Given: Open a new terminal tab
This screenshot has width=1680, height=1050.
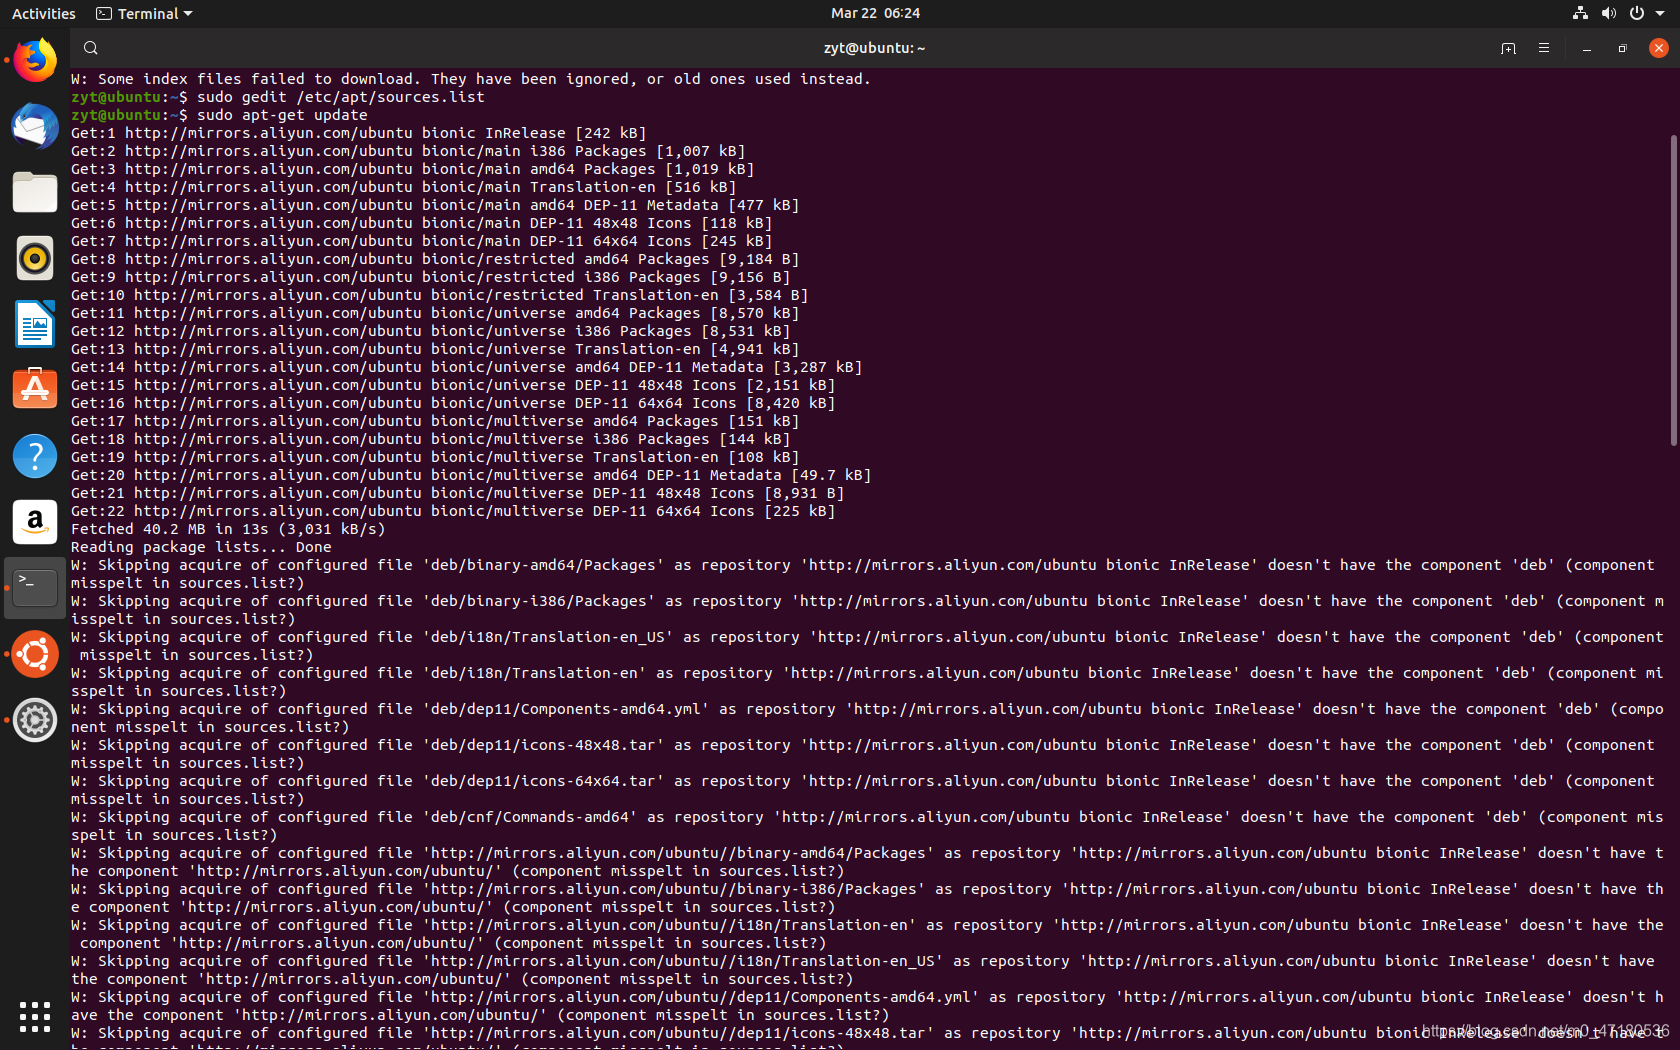Looking at the screenshot, I should 1508,48.
